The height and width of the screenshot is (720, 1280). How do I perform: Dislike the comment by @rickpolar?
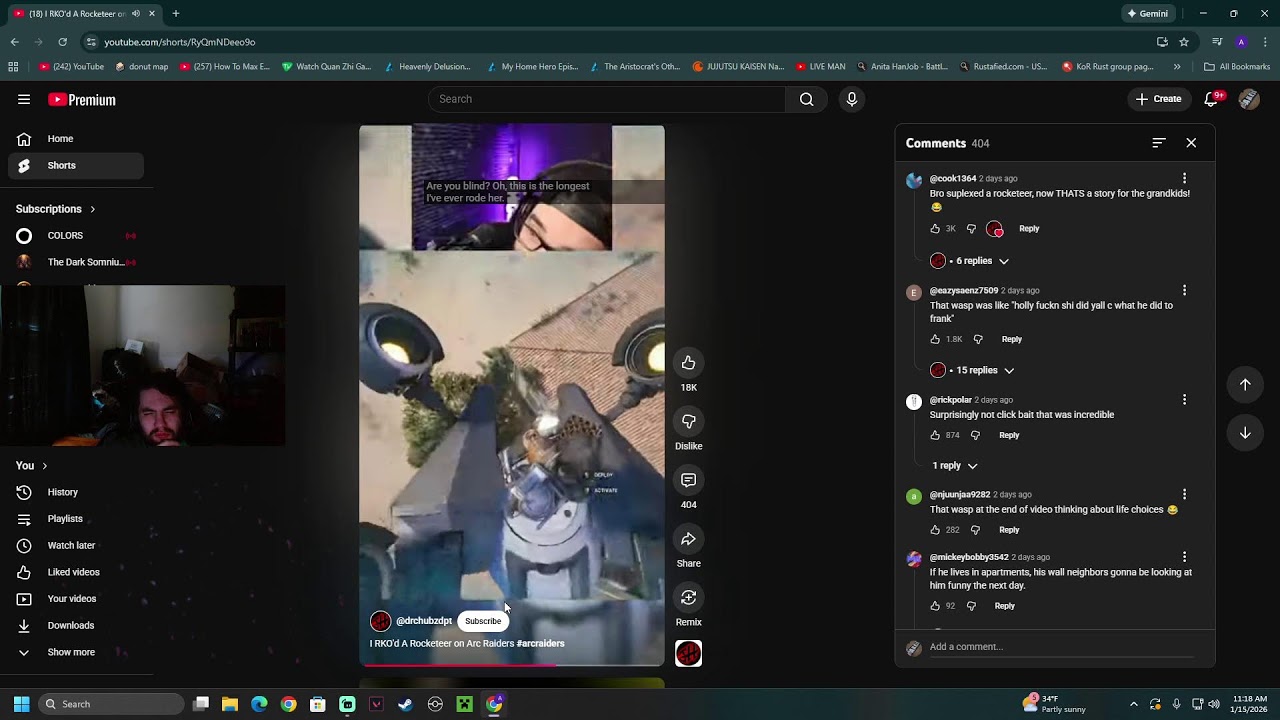coord(975,435)
